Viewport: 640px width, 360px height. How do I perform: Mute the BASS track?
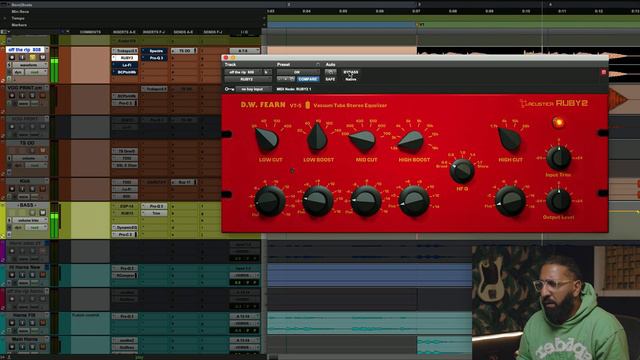[x=42, y=213]
